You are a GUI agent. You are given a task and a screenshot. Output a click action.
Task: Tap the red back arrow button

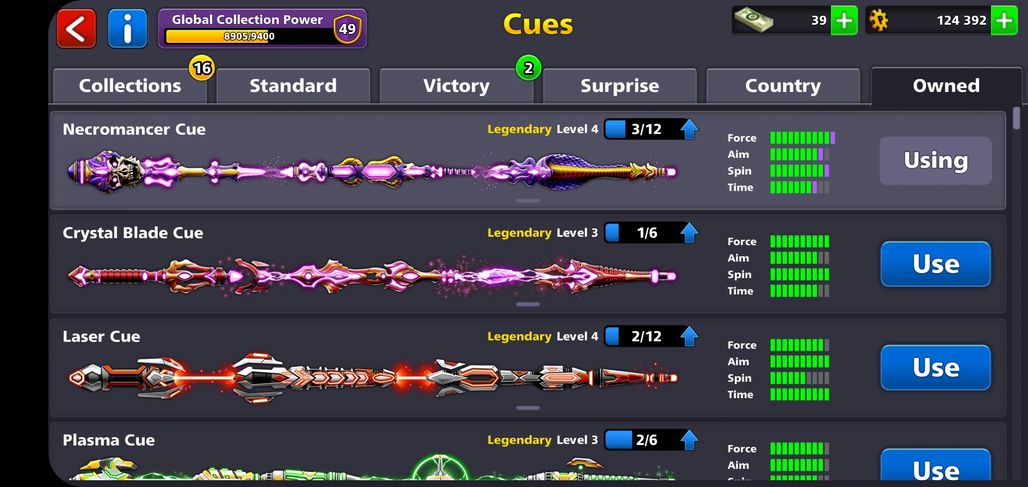pos(76,28)
